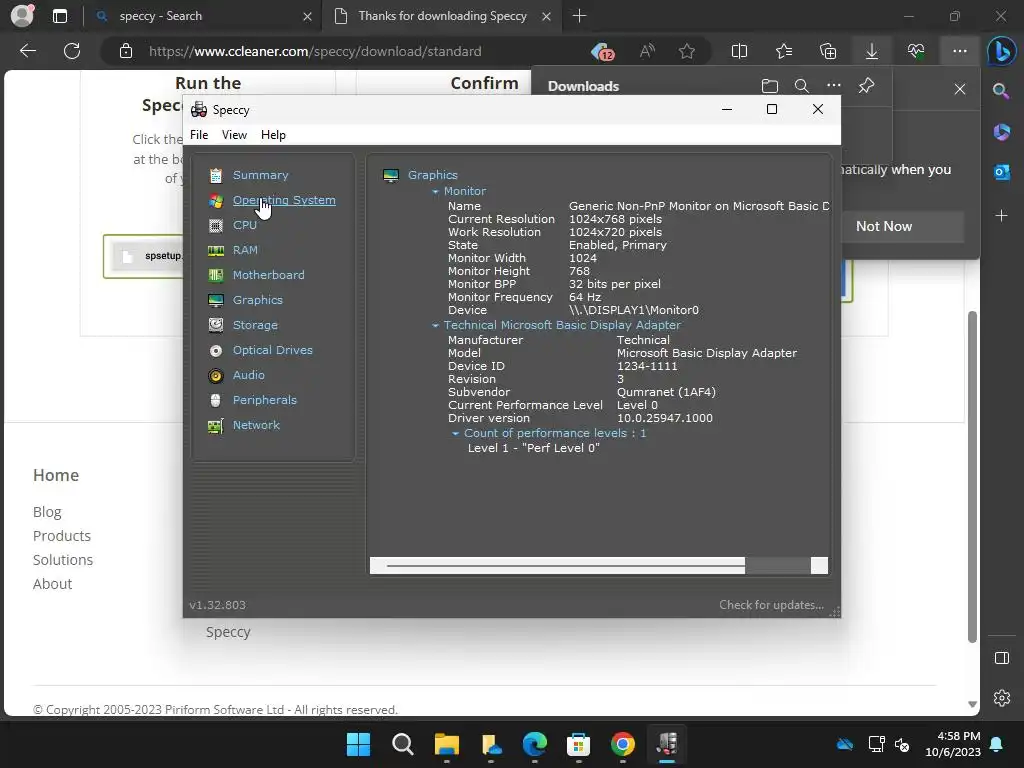Open the File menu in Speccy
Image resolution: width=1024 pixels, height=768 pixels.
coord(199,135)
